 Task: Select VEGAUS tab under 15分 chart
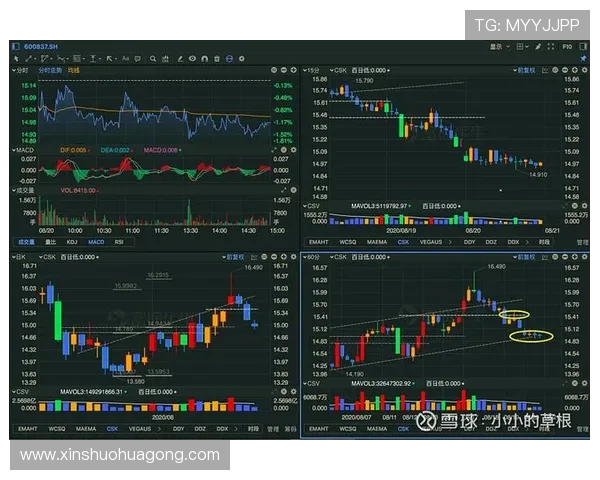click(x=430, y=242)
